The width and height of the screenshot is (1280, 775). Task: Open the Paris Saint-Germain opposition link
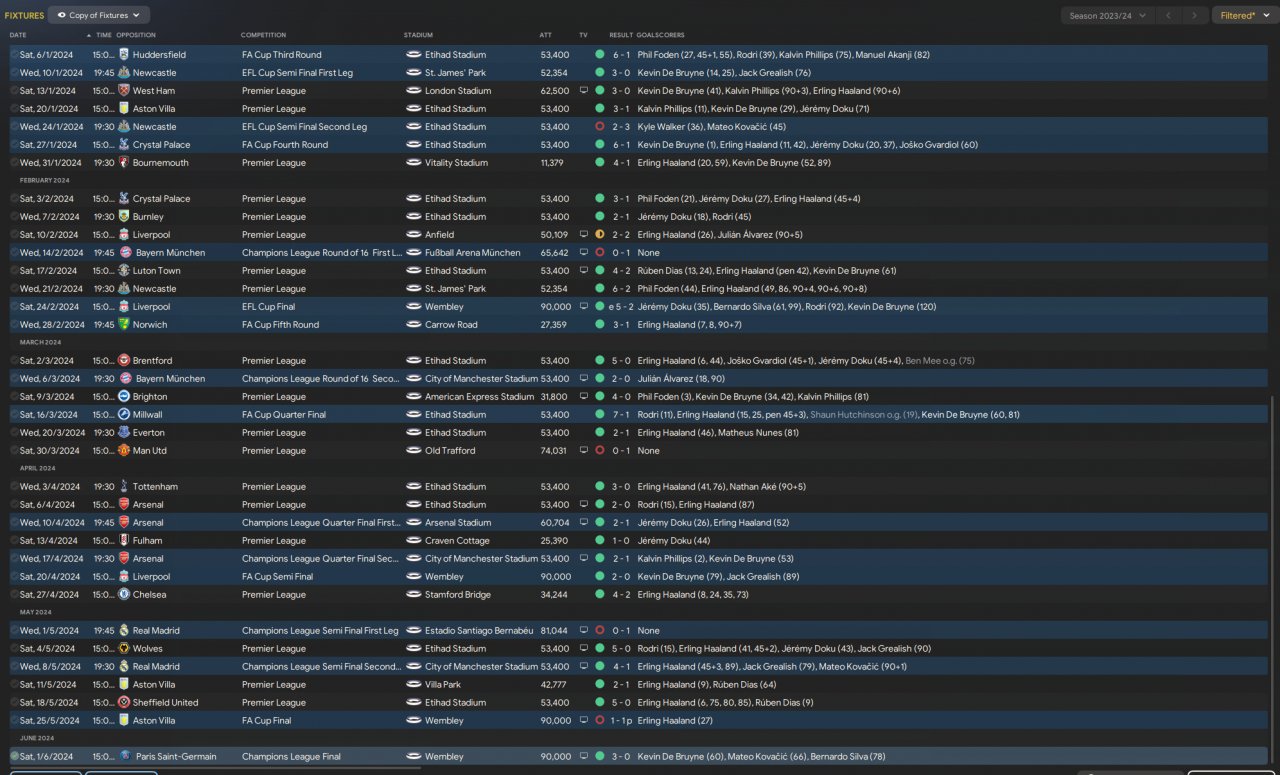(175, 757)
